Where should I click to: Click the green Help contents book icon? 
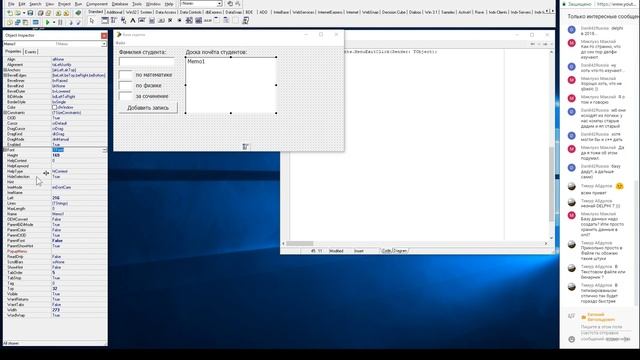(x=78, y=13)
